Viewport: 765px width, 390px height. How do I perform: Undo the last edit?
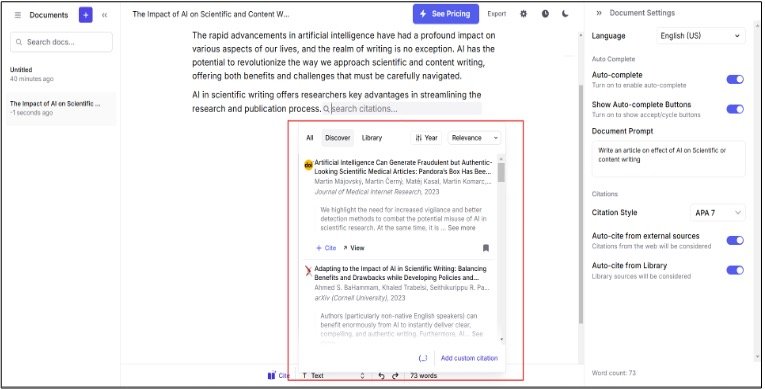click(382, 375)
